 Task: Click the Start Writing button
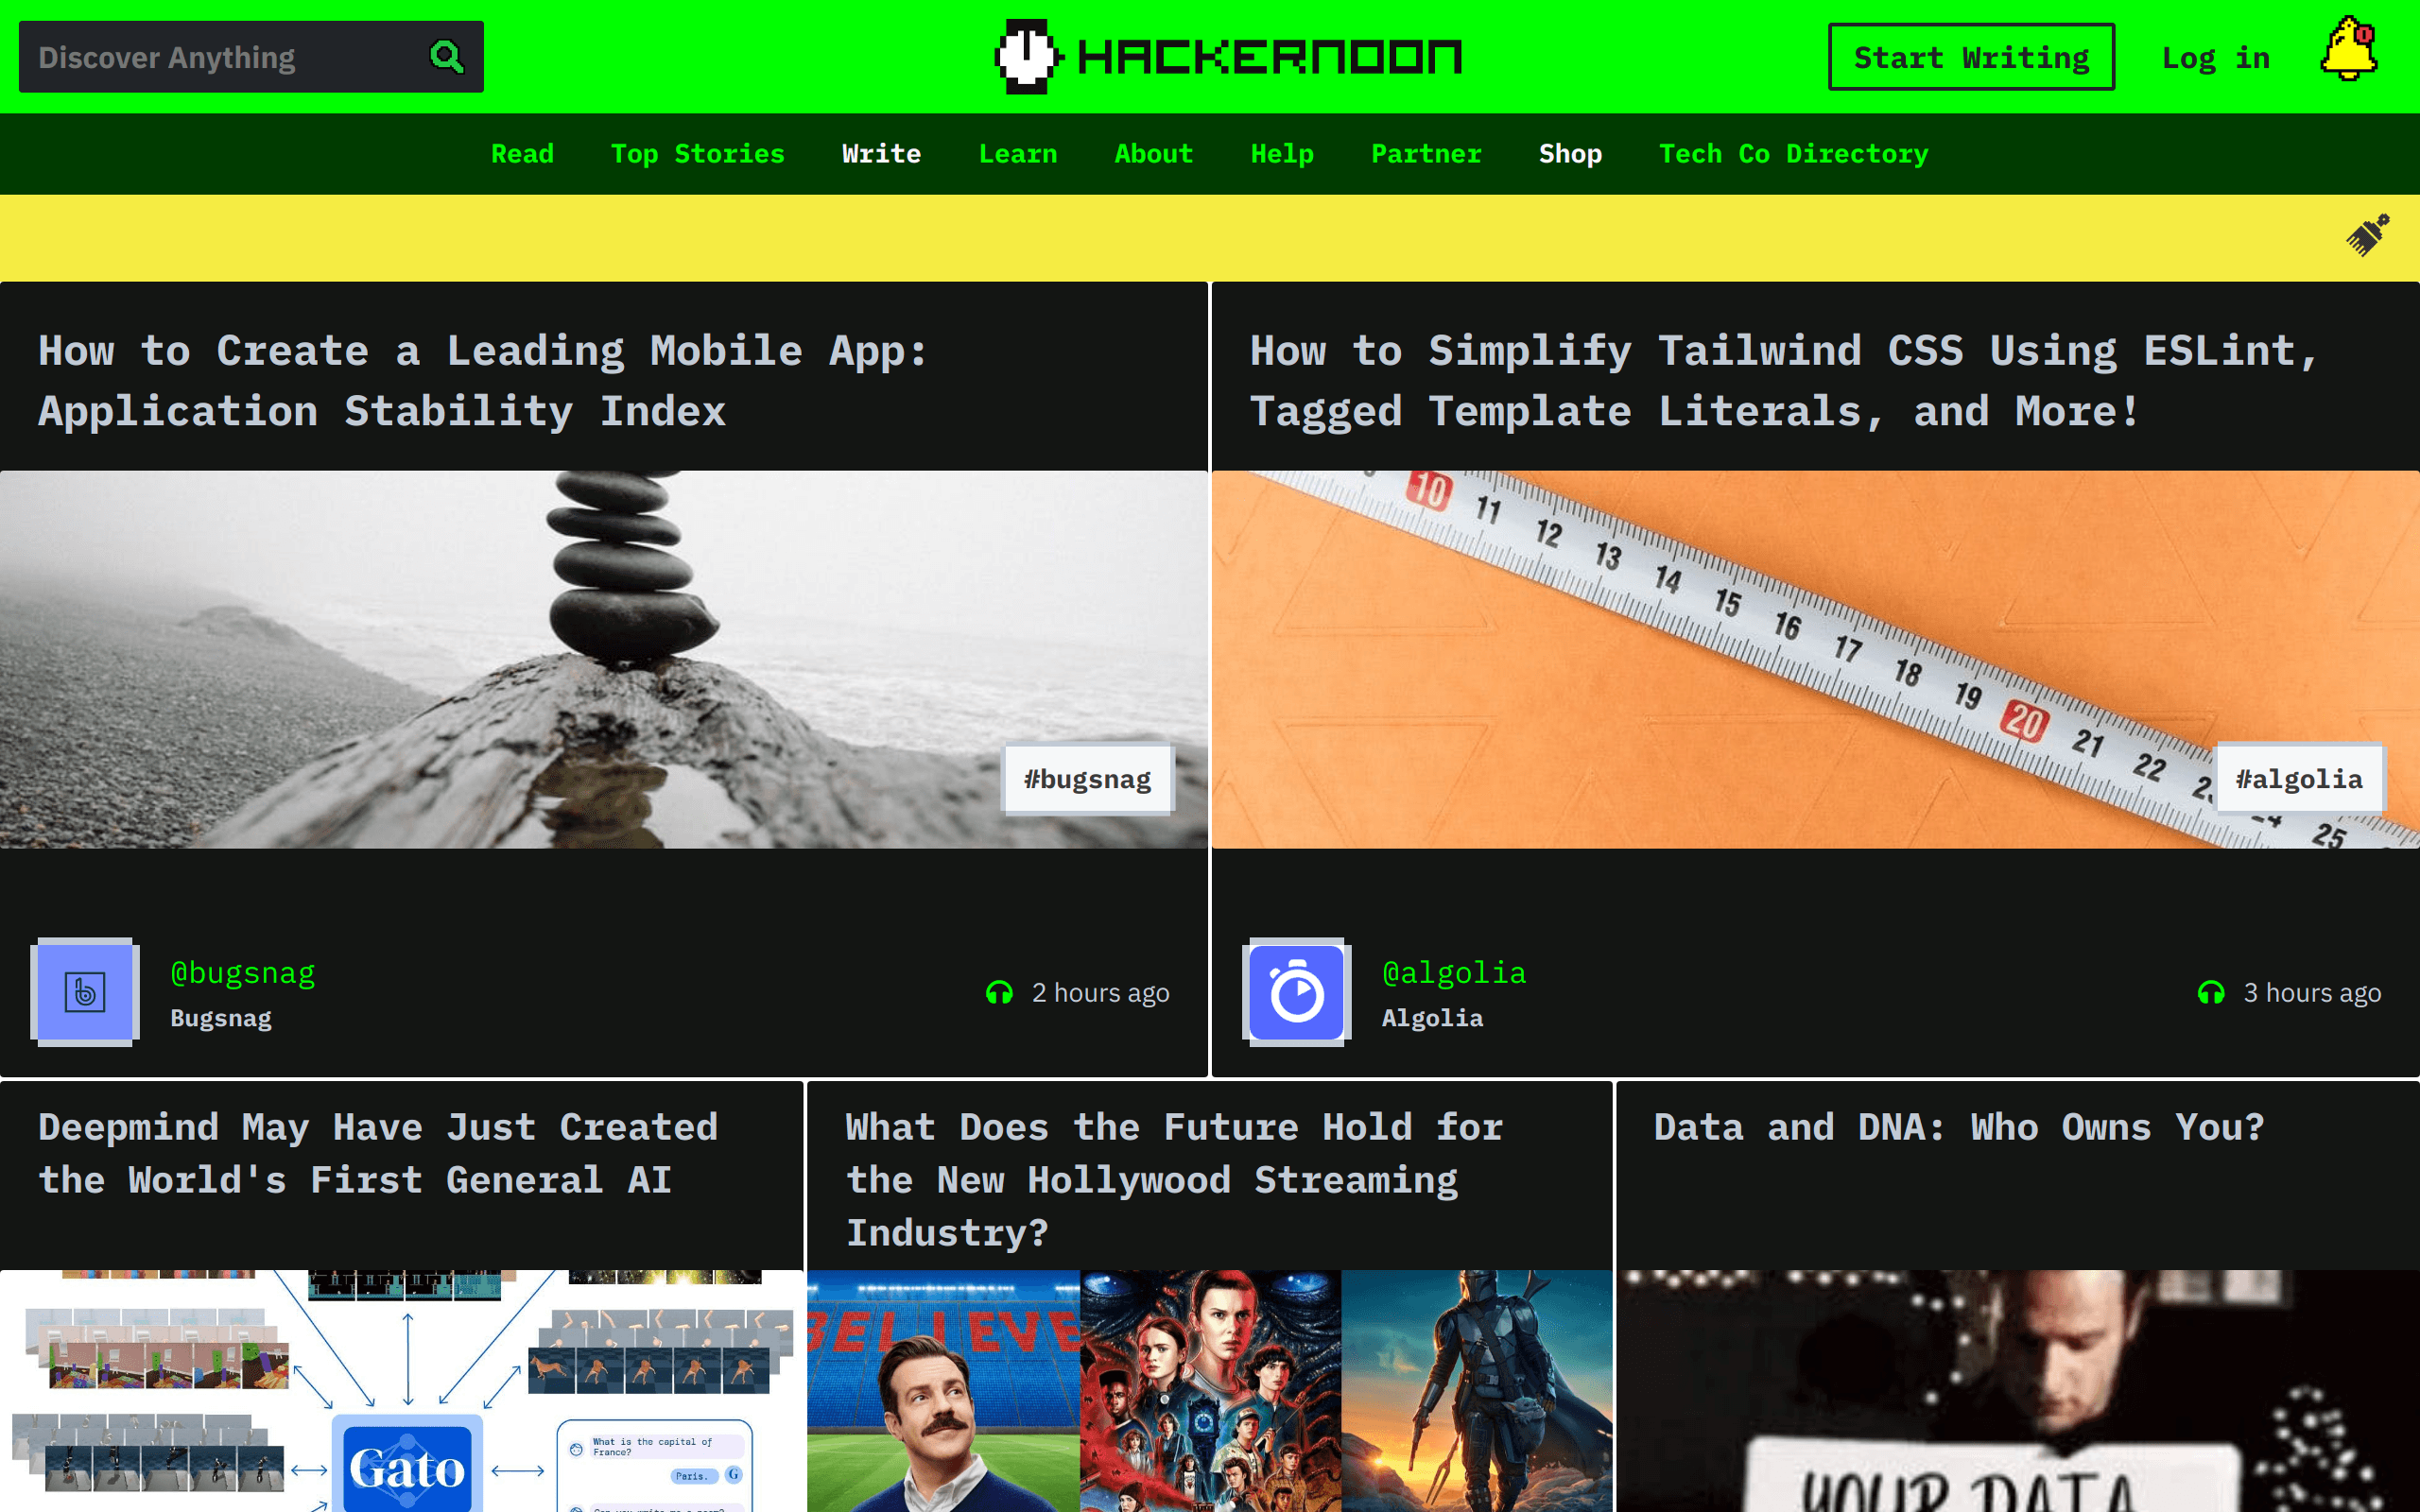(1971, 57)
